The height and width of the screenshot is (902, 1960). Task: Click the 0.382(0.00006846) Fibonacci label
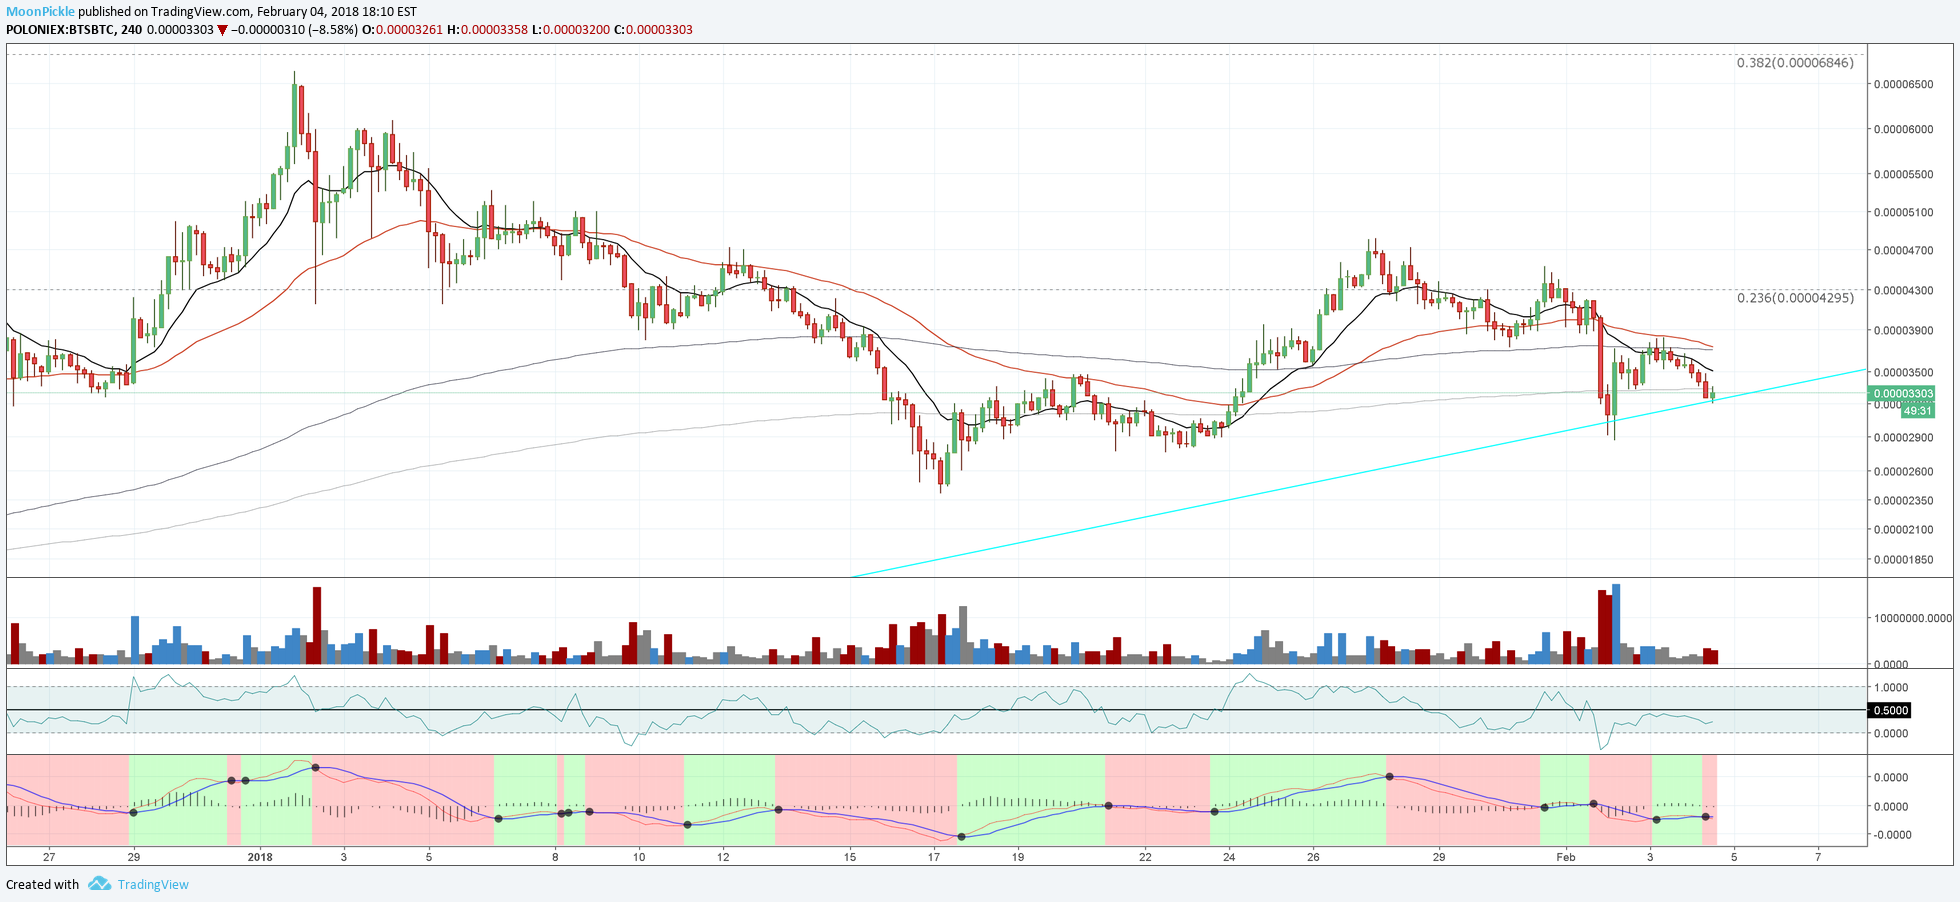(x=1795, y=63)
